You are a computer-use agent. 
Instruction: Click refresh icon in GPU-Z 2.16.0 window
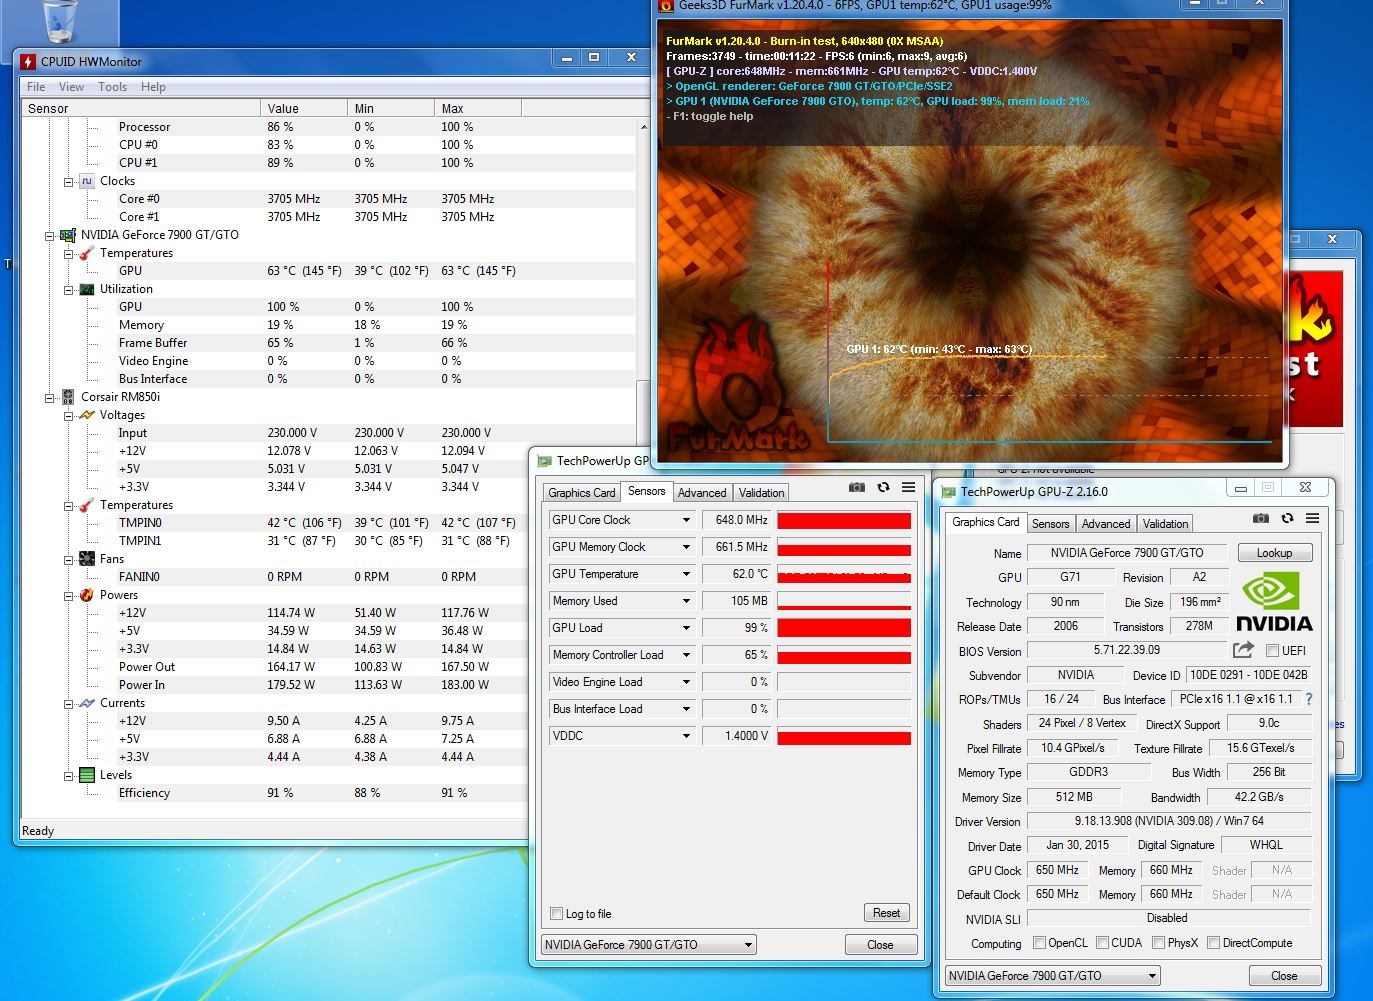pyautogui.click(x=1287, y=518)
